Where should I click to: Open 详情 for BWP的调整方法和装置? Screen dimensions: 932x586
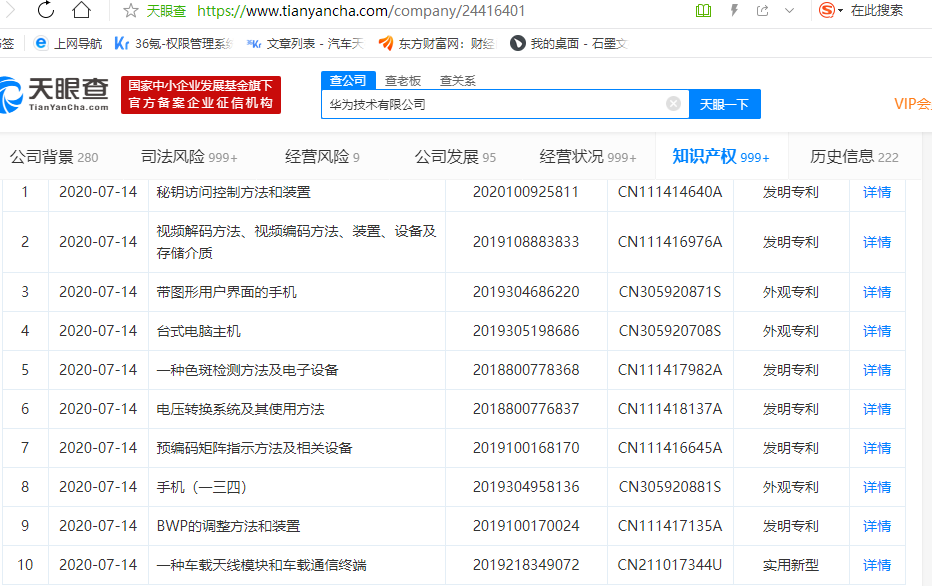click(877, 526)
